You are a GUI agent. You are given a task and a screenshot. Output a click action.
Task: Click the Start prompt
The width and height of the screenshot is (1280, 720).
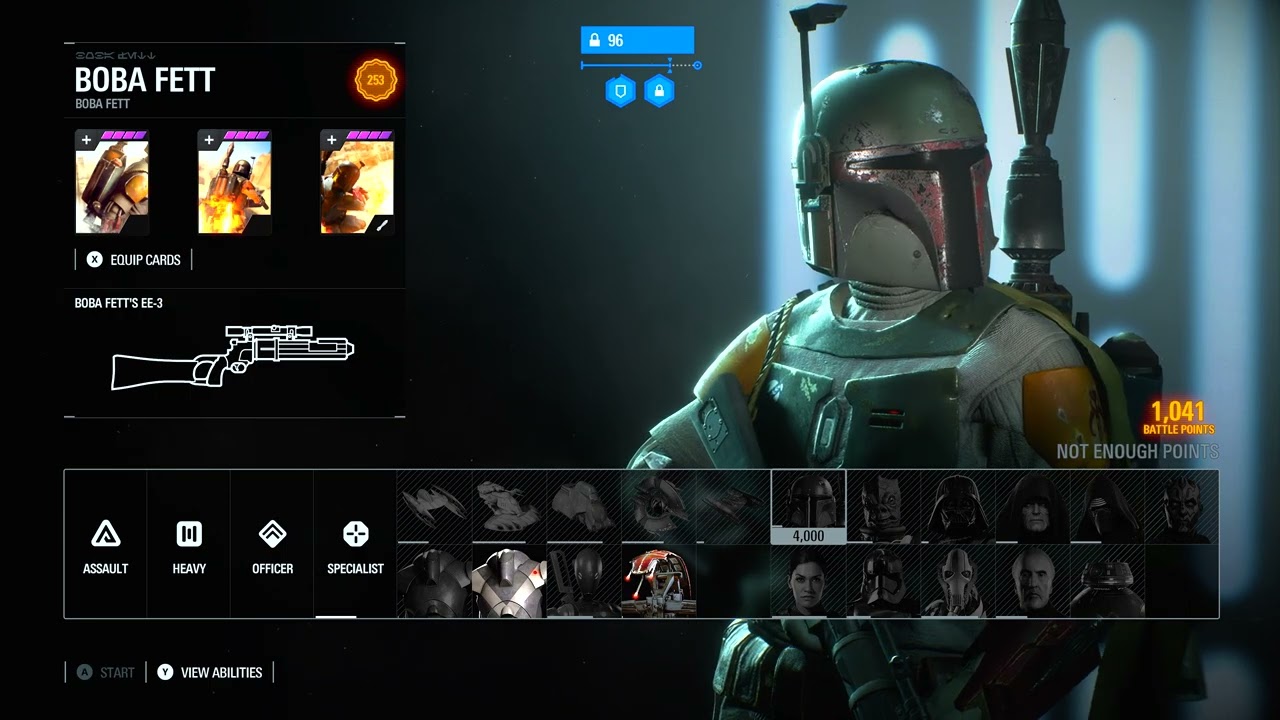coord(105,673)
